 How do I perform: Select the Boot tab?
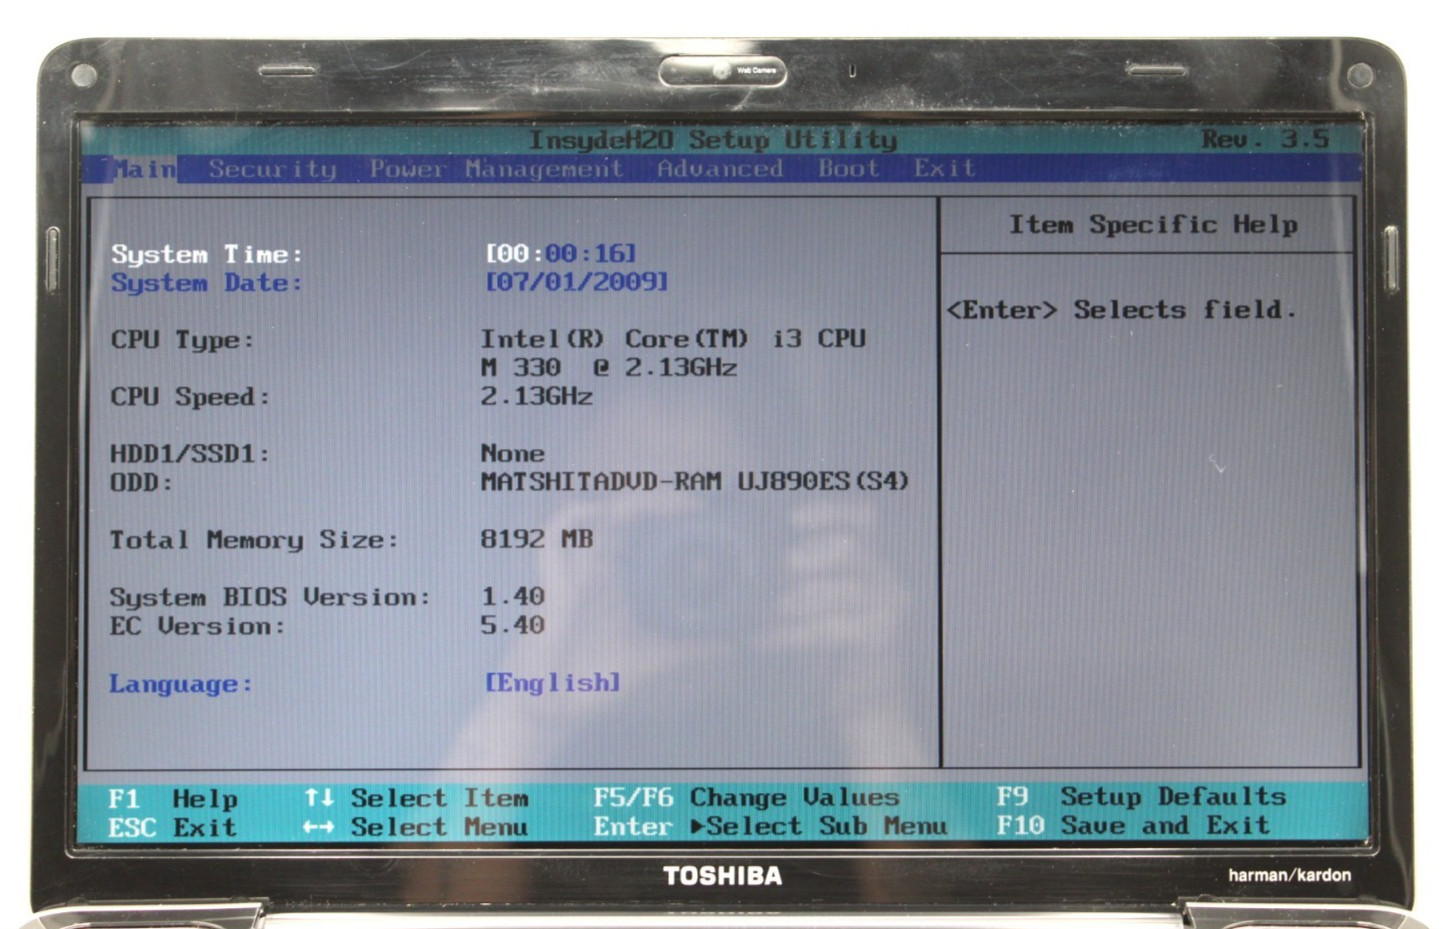click(849, 168)
